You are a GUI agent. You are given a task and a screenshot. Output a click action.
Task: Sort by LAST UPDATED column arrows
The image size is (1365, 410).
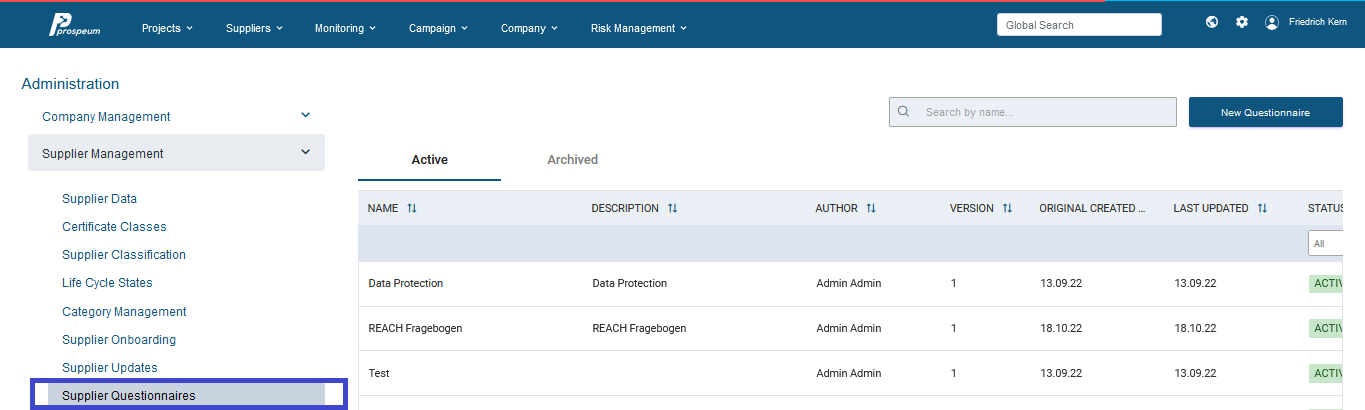click(1262, 208)
